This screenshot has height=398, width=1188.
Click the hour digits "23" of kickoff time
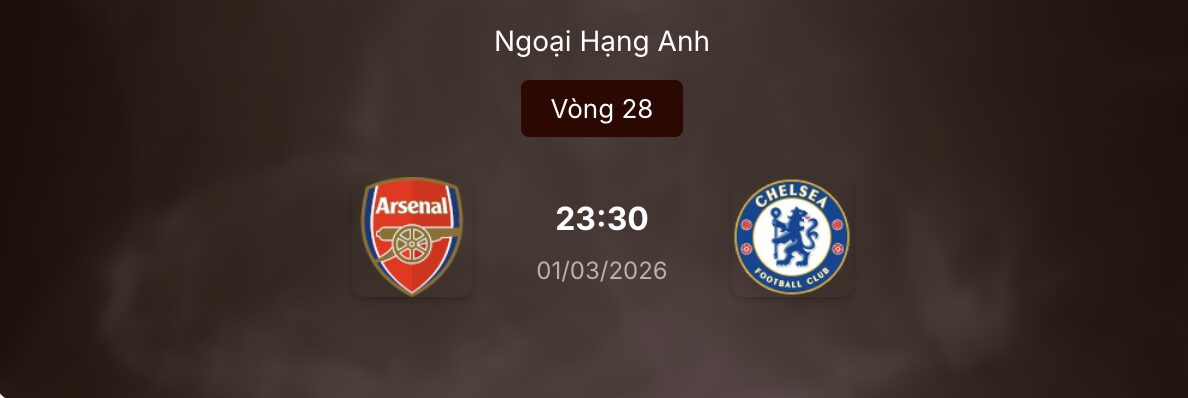(576, 219)
